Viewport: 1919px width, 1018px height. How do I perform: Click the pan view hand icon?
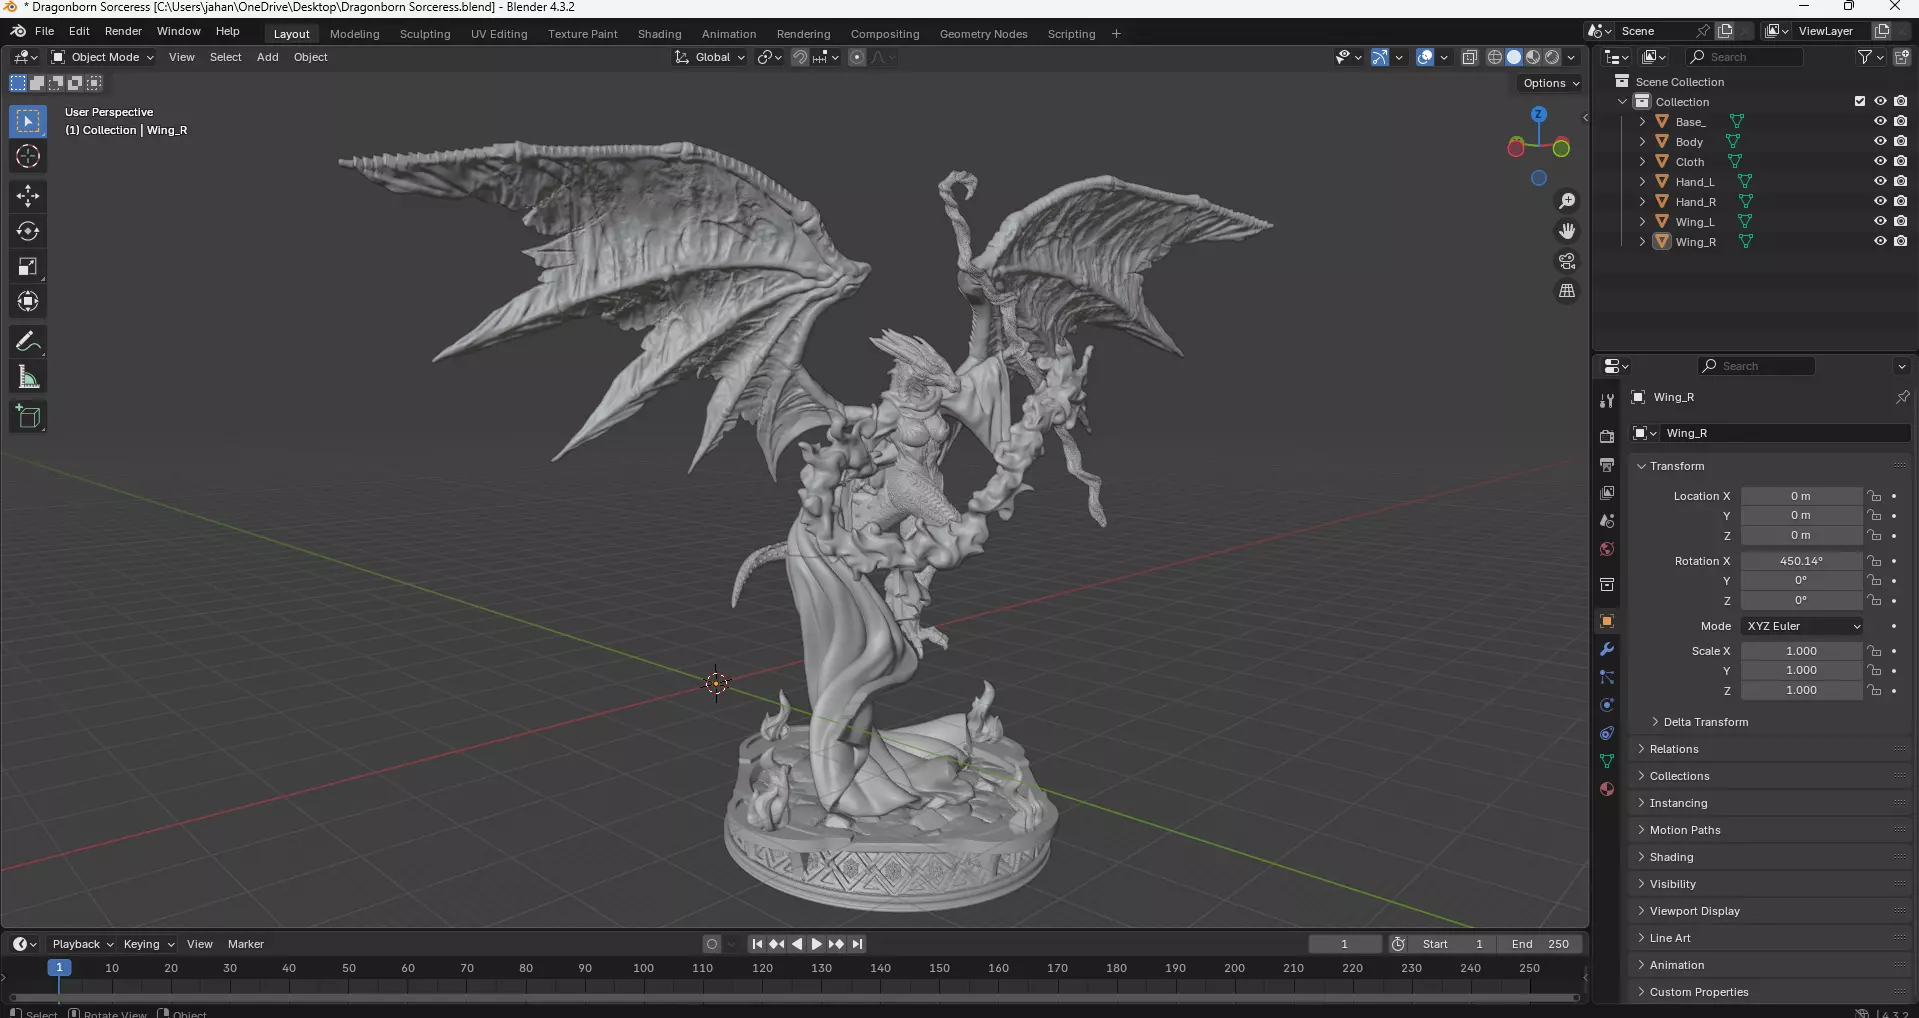[x=1567, y=231]
